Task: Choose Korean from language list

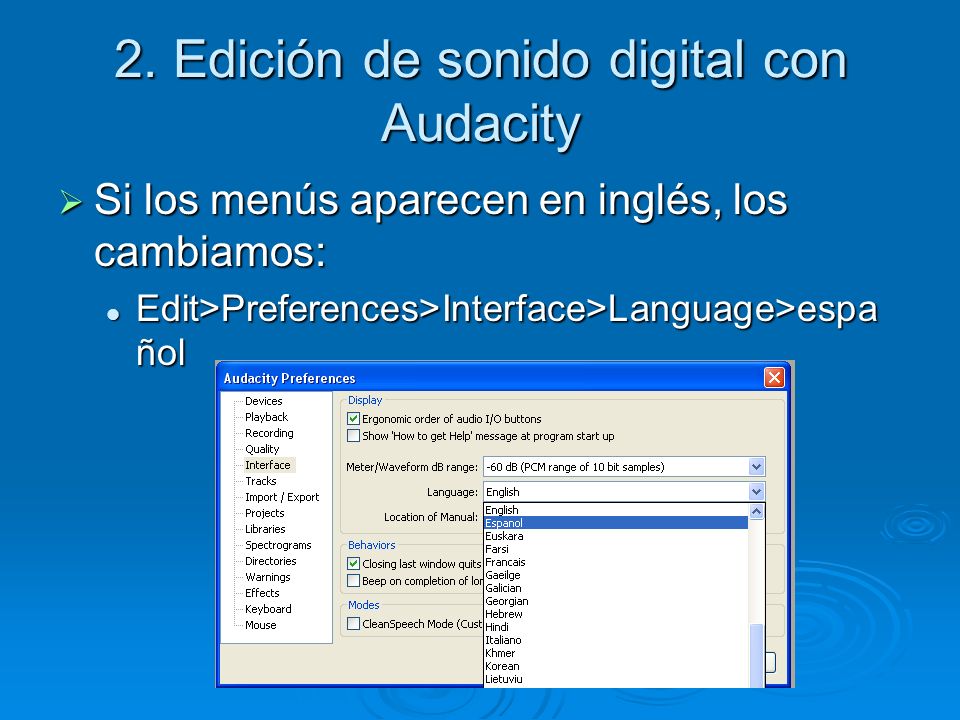Action: pos(616,666)
